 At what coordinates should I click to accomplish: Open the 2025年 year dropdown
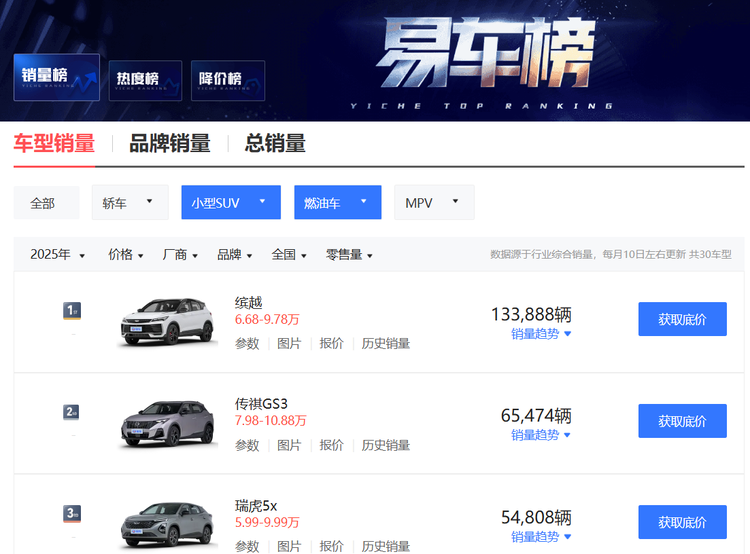click(x=57, y=255)
